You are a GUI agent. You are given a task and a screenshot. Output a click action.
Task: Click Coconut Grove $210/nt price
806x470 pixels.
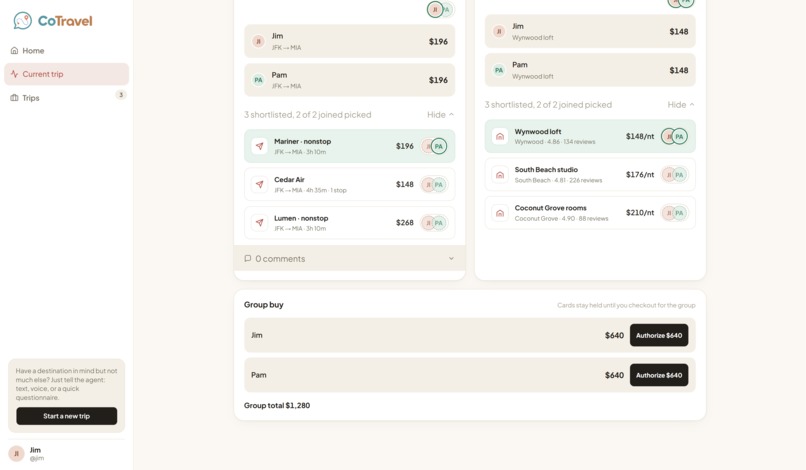pos(640,212)
